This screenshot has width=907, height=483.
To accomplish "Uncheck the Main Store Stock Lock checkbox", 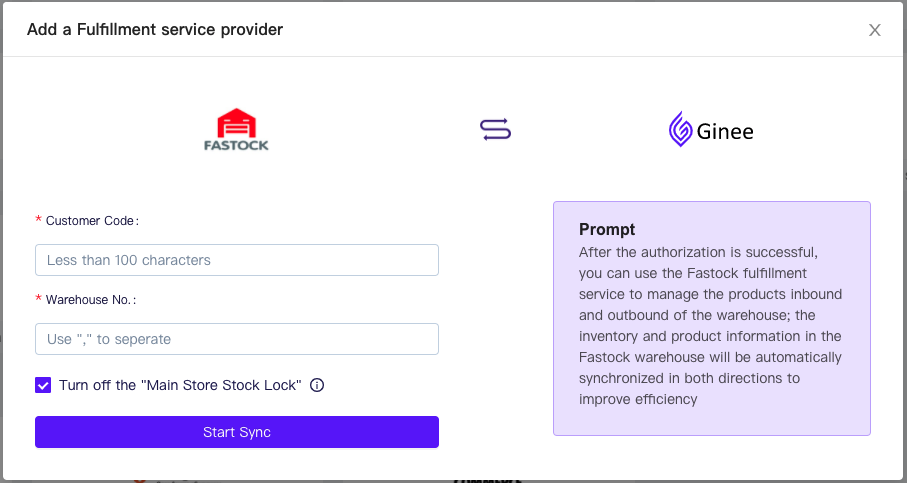I will pyautogui.click(x=43, y=385).
